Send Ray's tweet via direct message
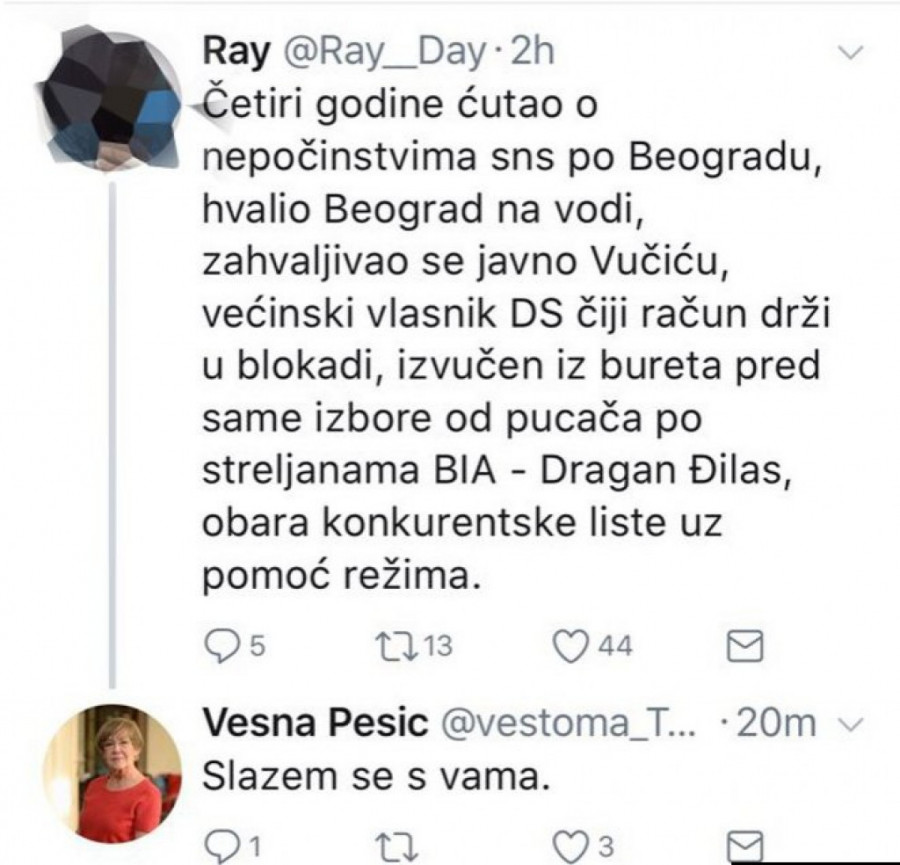 [742, 647]
